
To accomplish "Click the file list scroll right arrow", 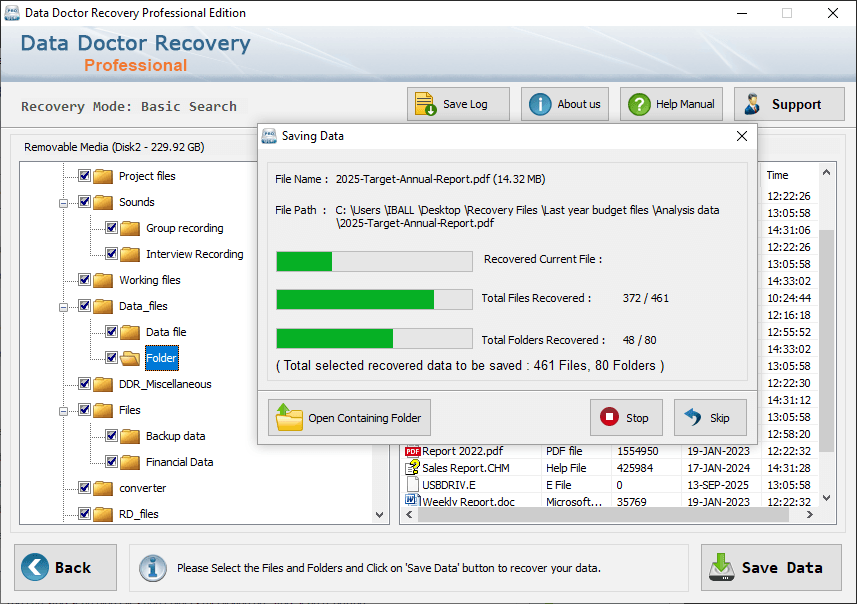I will [810, 515].
